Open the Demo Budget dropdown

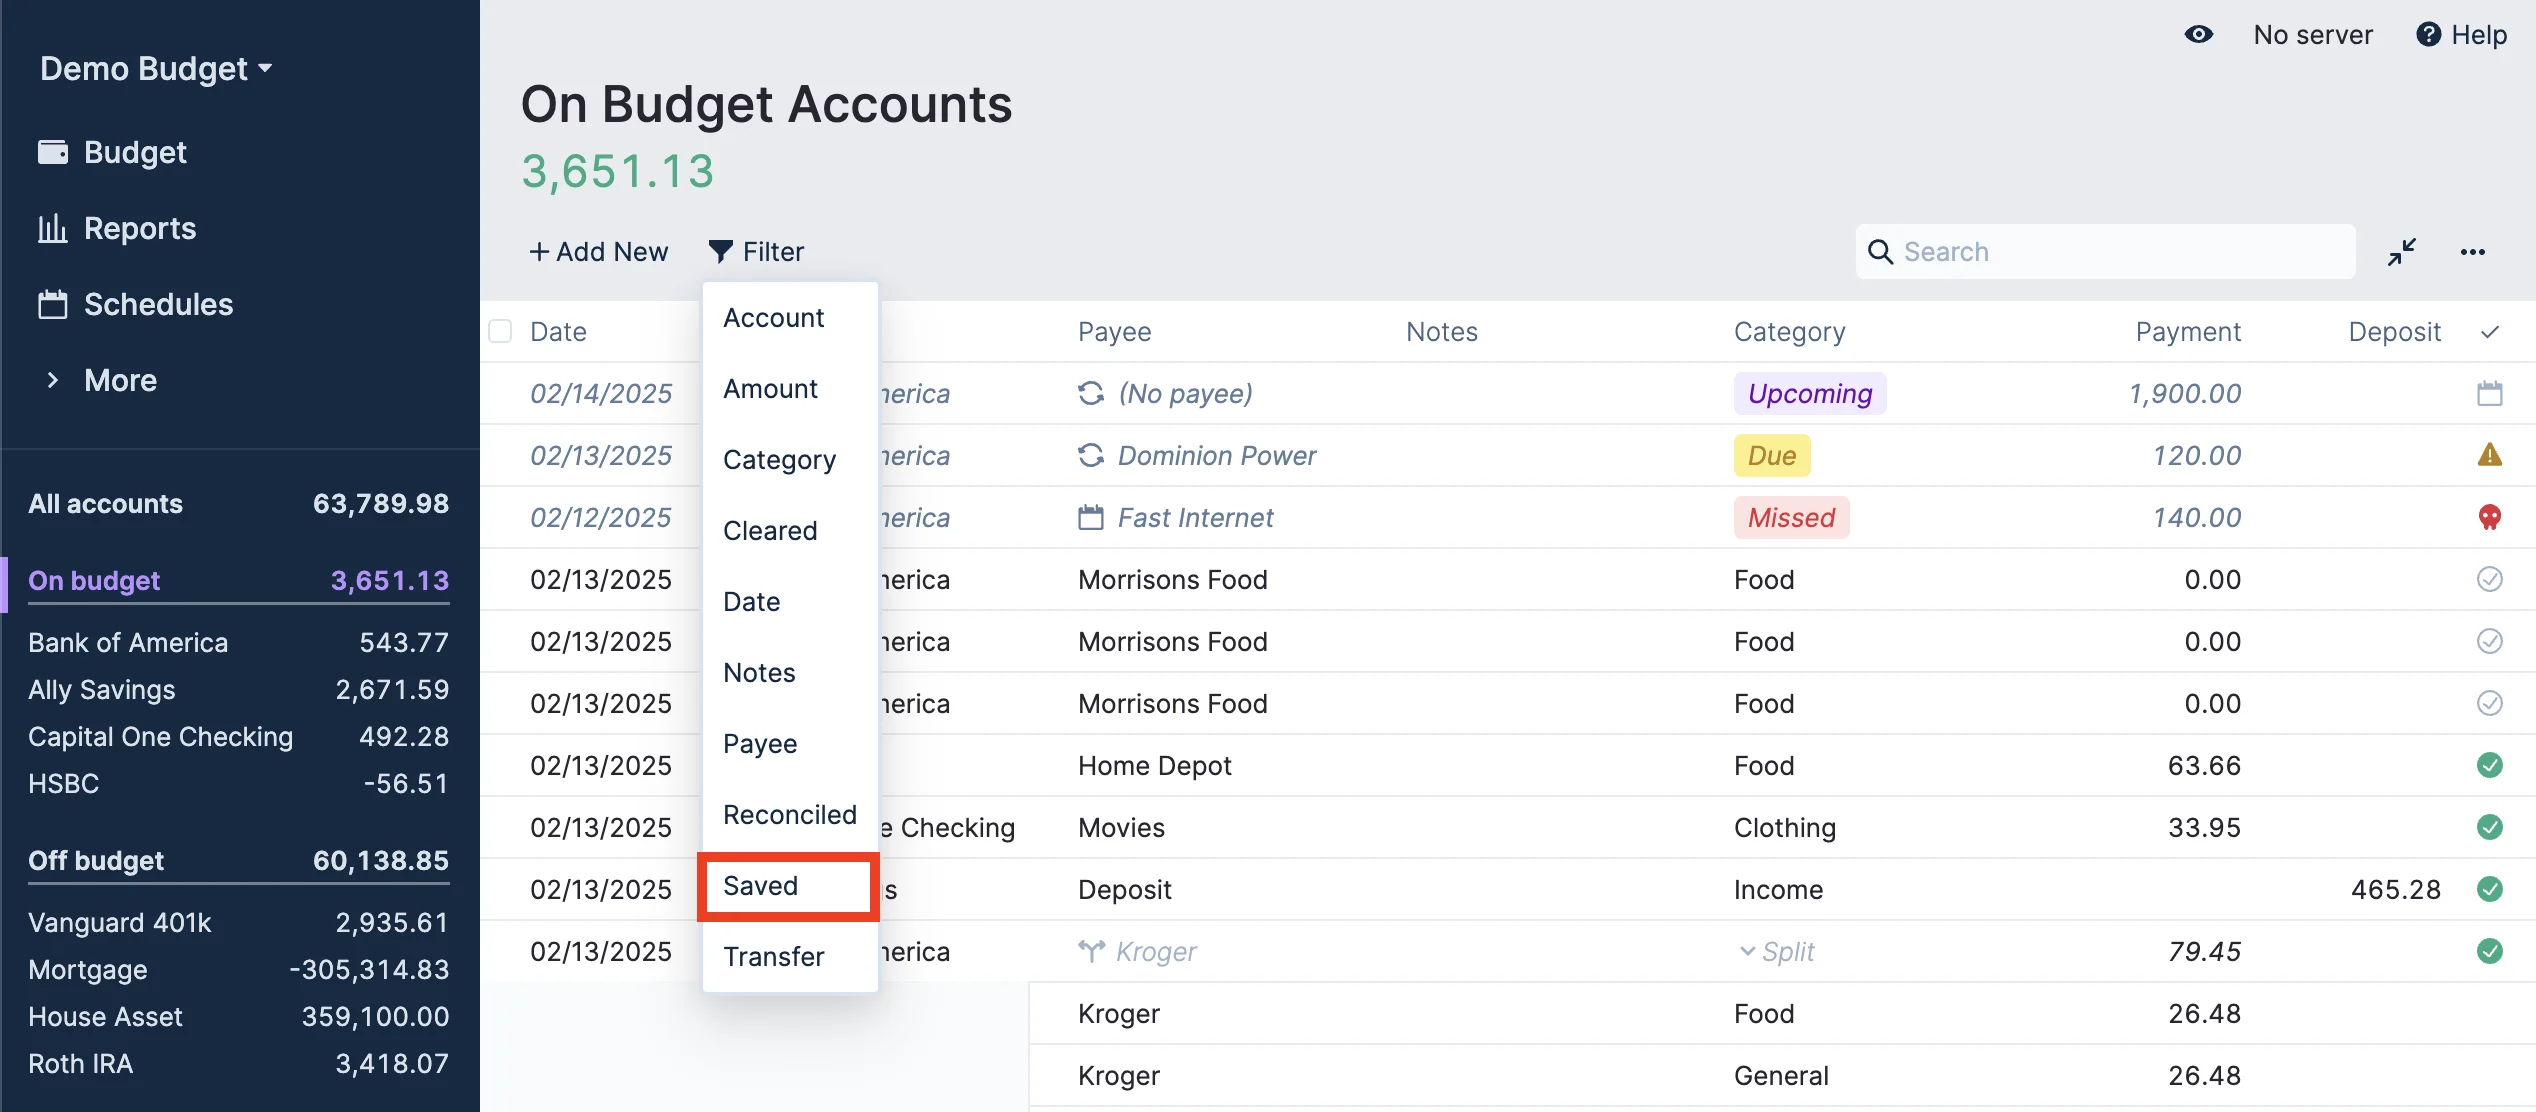156,68
